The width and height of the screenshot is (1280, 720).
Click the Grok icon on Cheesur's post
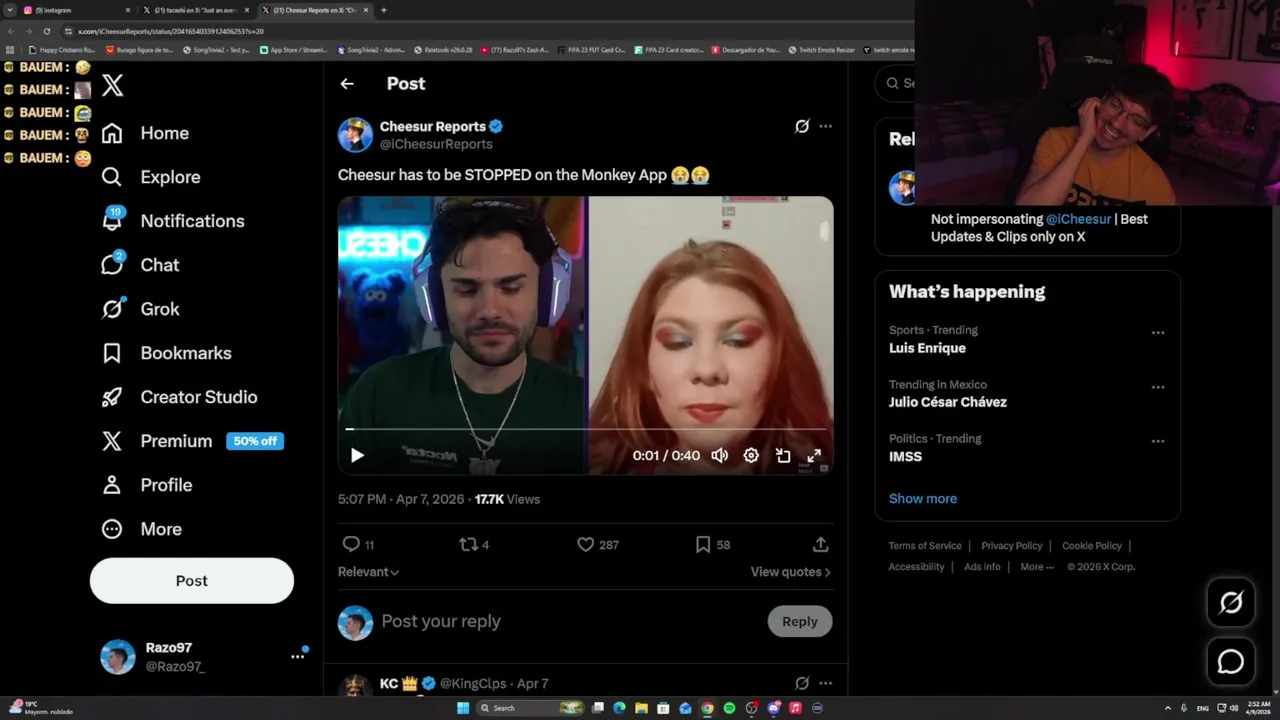(802, 127)
